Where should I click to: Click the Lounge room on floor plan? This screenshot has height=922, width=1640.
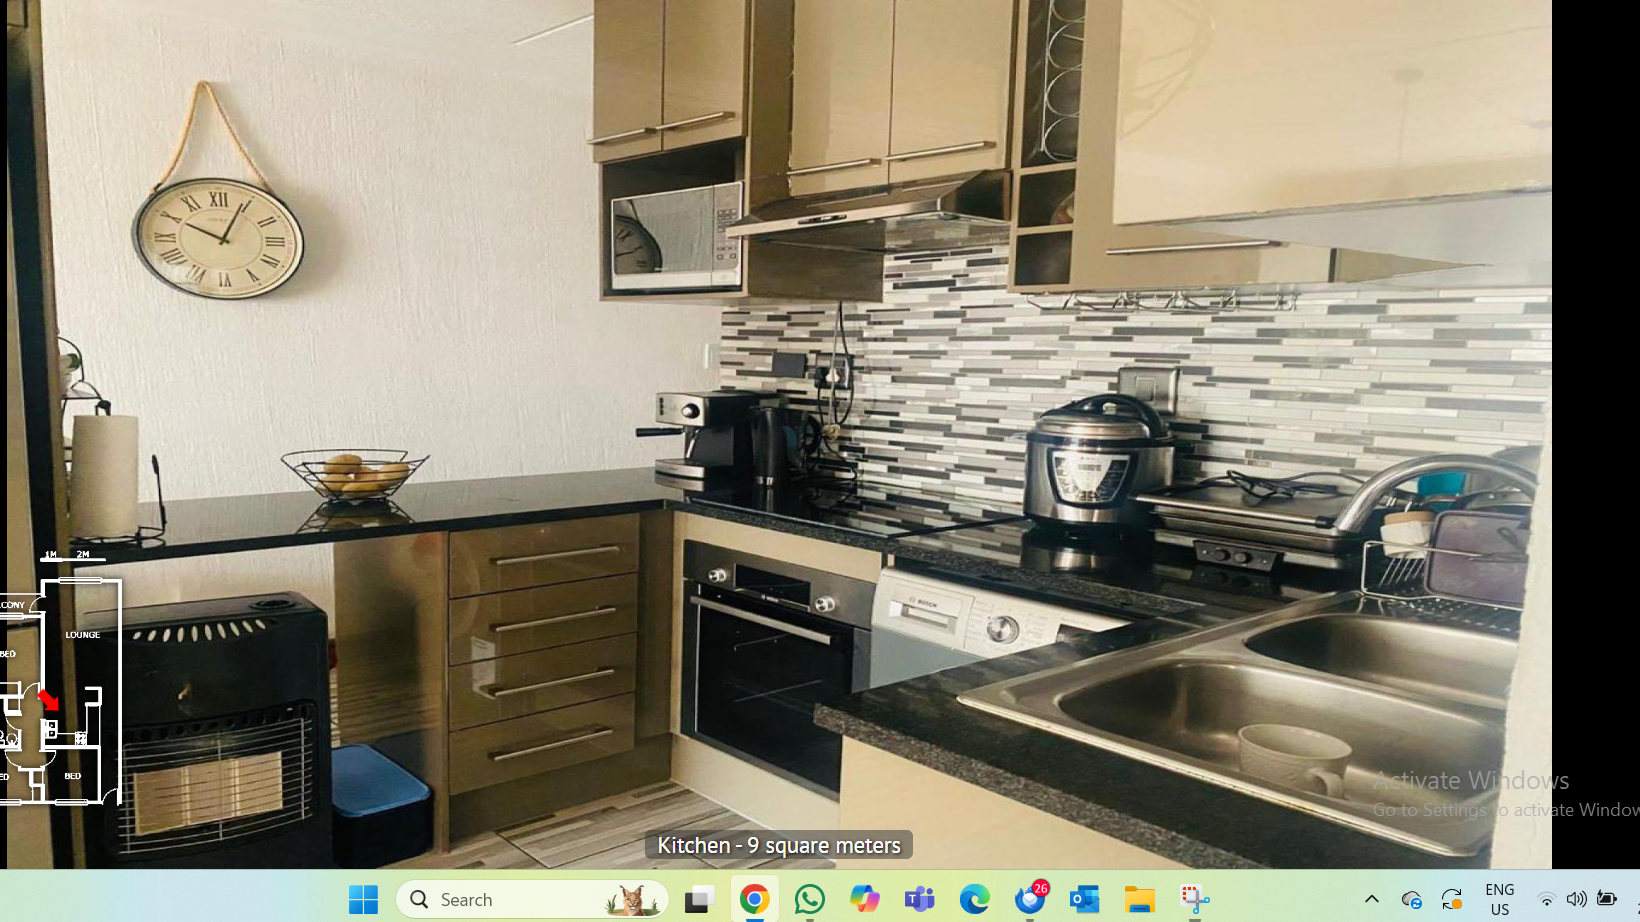pyautogui.click(x=83, y=635)
